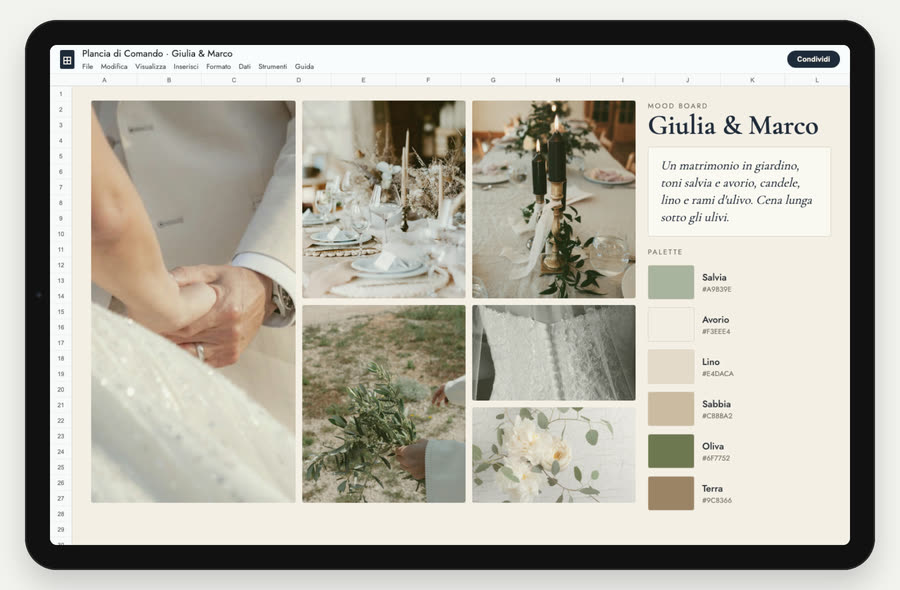The height and width of the screenshot is (590, 900).
Task: Click the Giulia & Marco heading
Action: point(733,126)
